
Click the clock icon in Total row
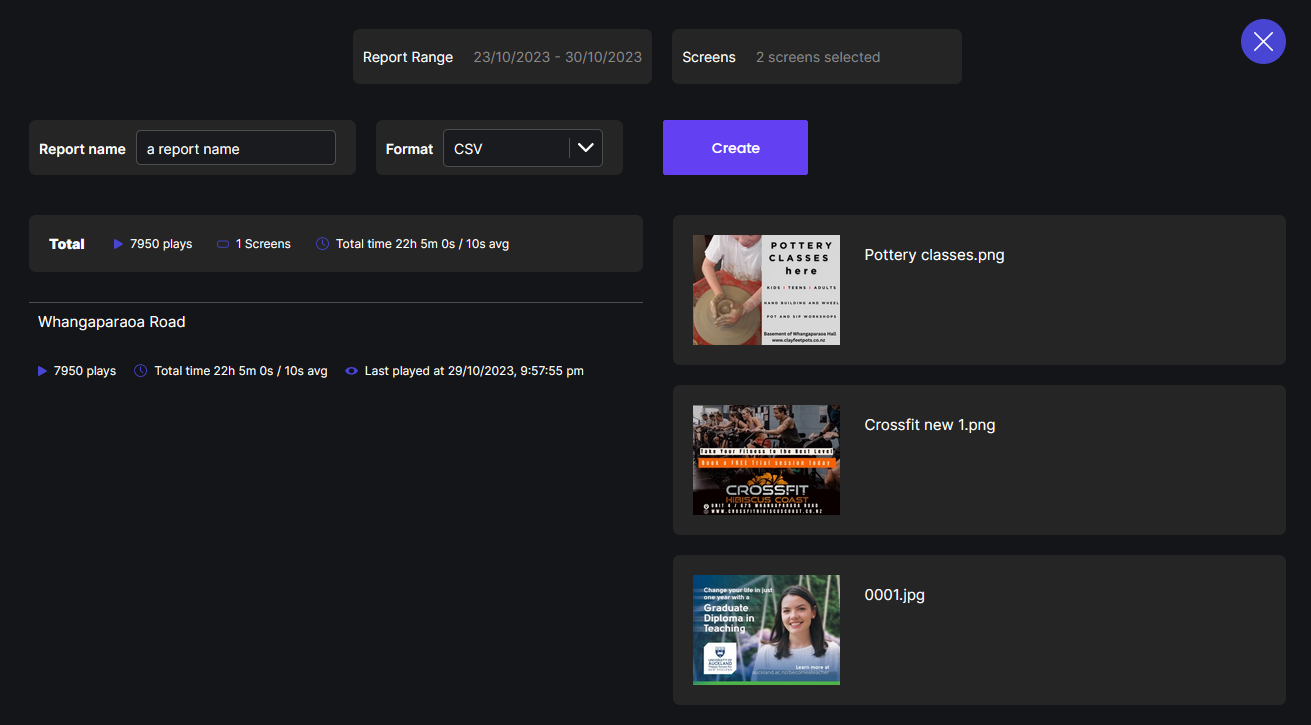coord(322,244)
